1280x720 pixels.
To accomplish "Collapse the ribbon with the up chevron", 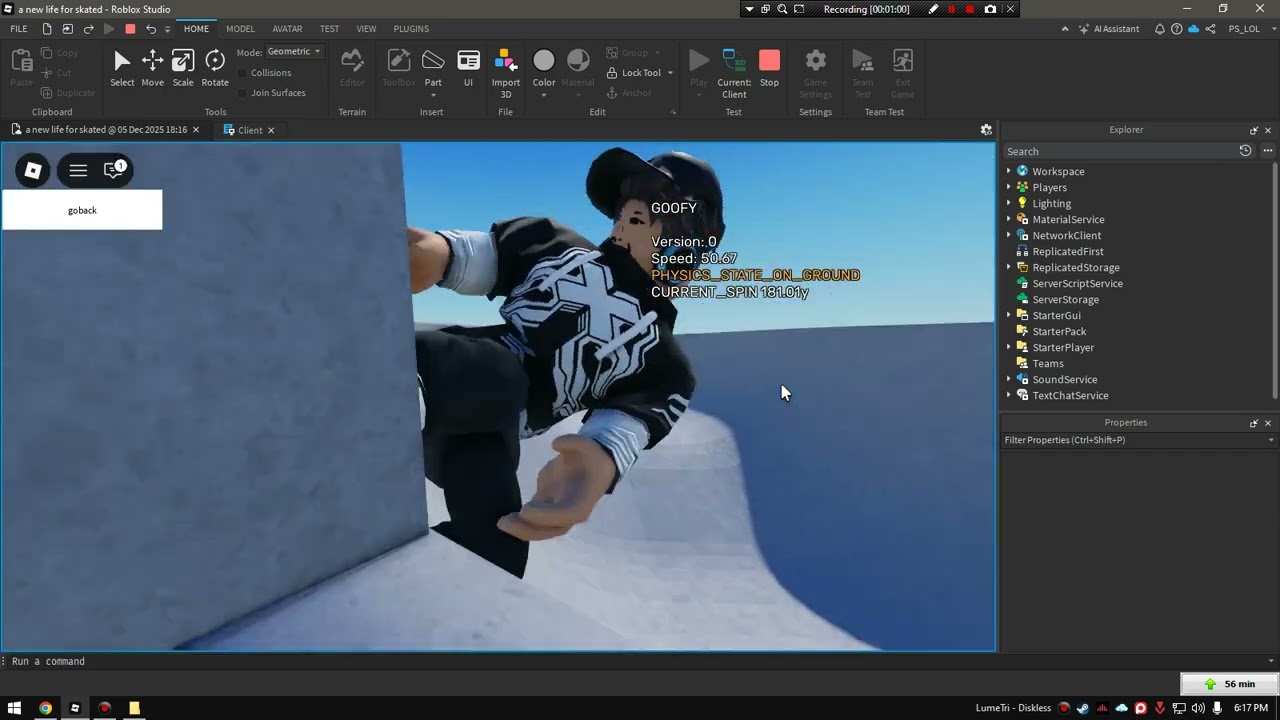I will click(x=1065, y=29).
